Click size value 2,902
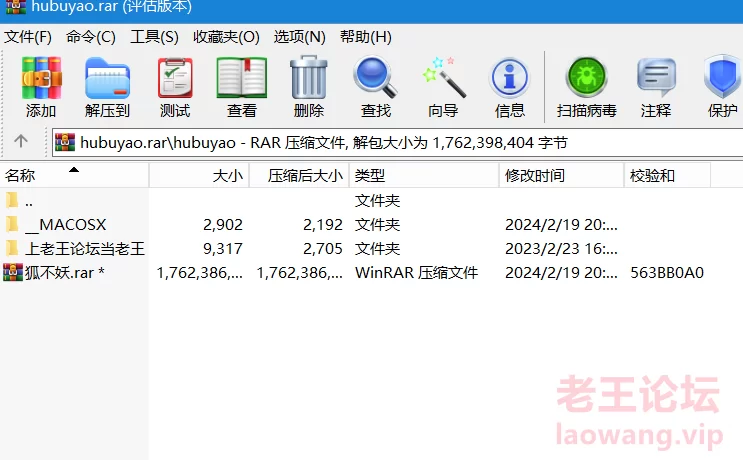 pyautogui.click(x=223, y=225)
